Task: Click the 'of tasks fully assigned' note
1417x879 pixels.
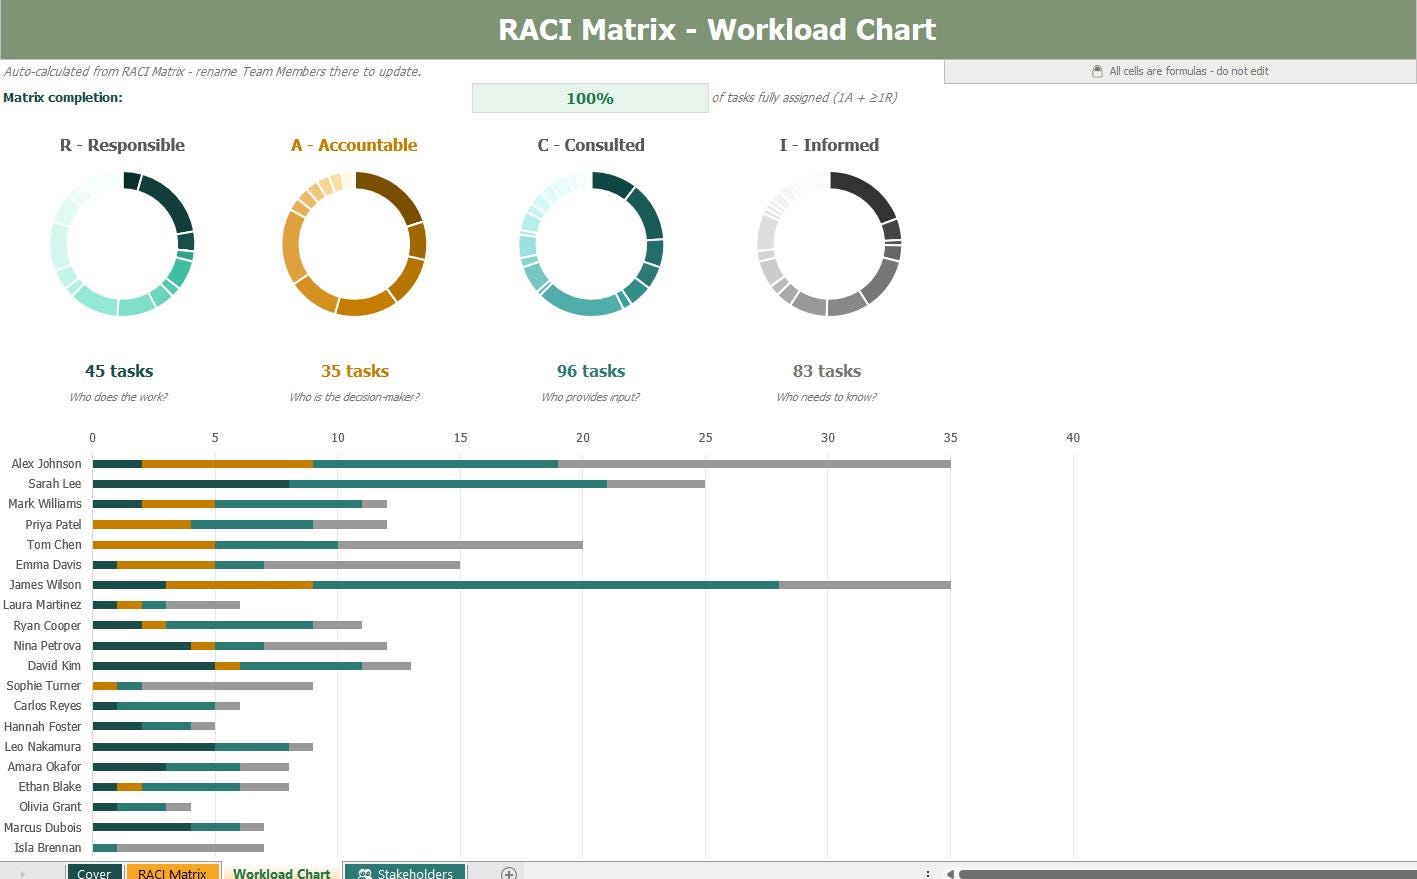Action: coord(804,98)
